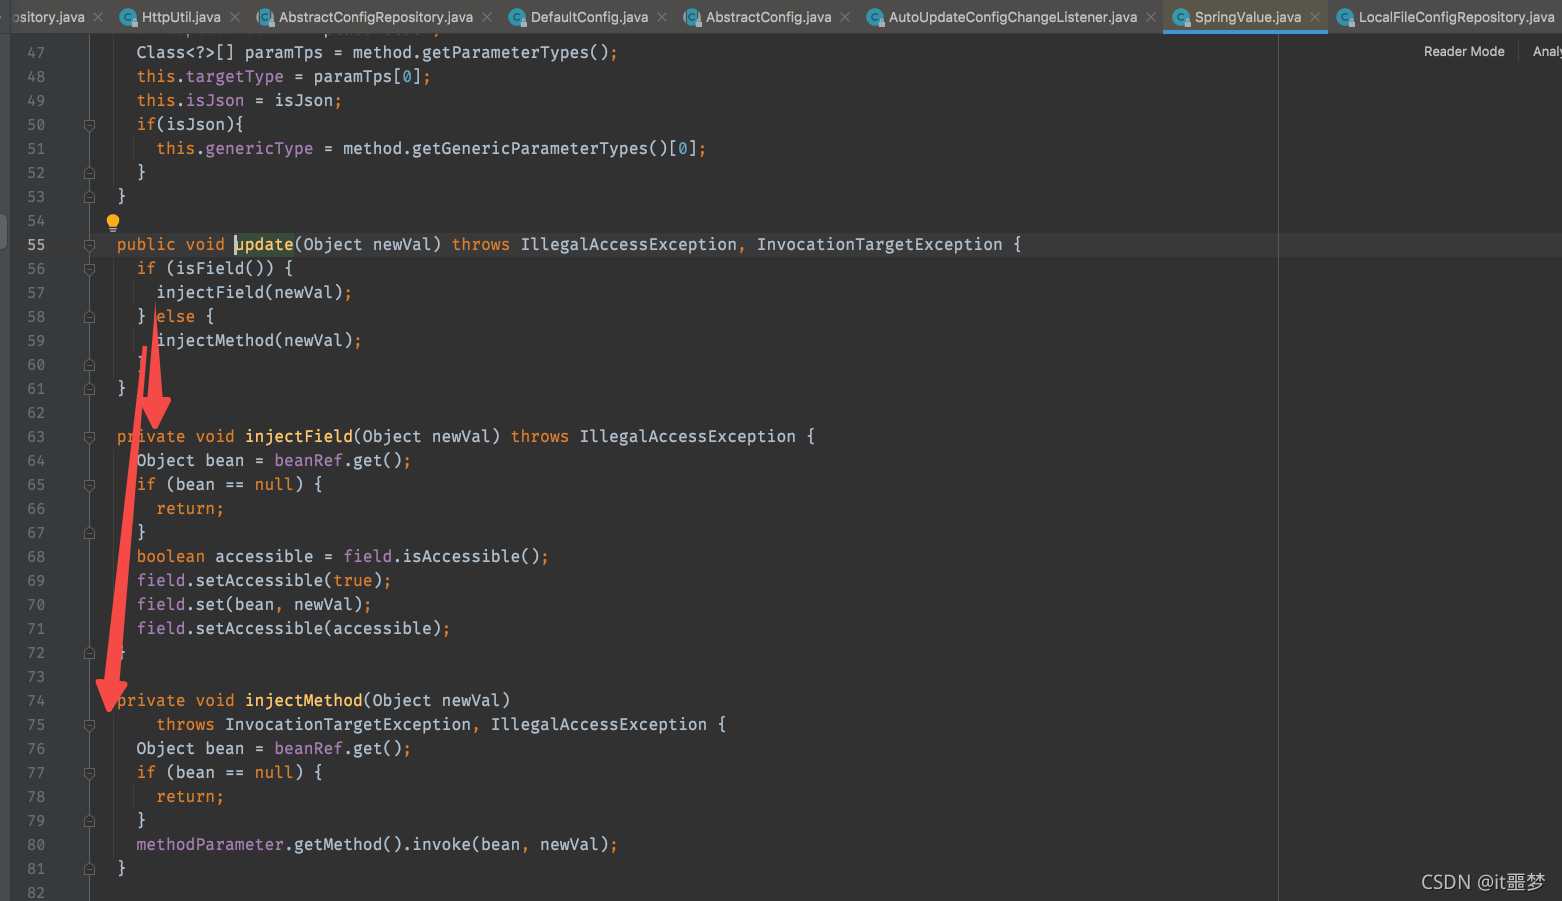Select the SpringValue.java tab

tap(1247, 17)
